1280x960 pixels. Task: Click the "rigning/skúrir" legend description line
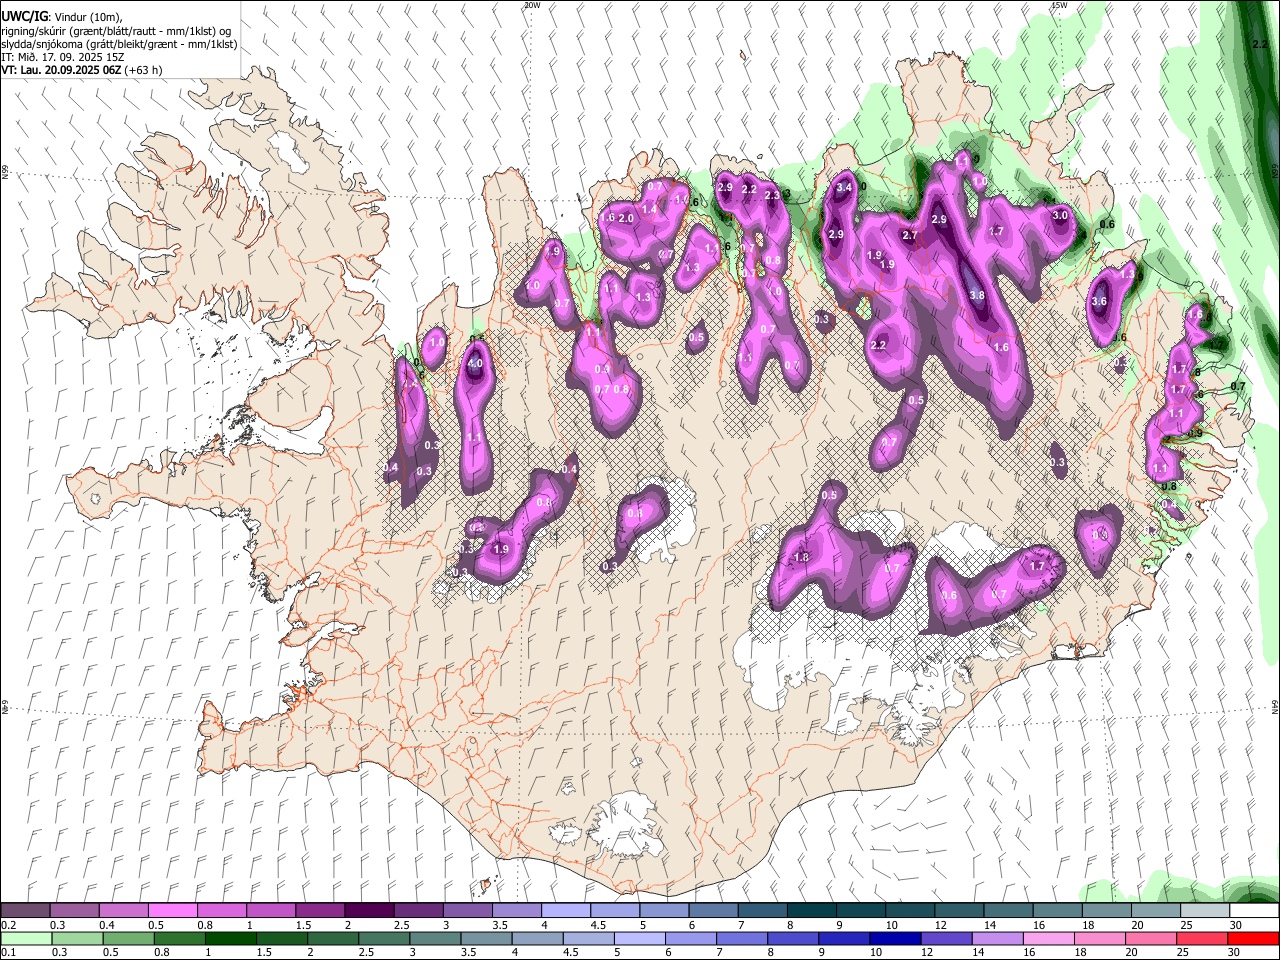[x=118, y=31]
